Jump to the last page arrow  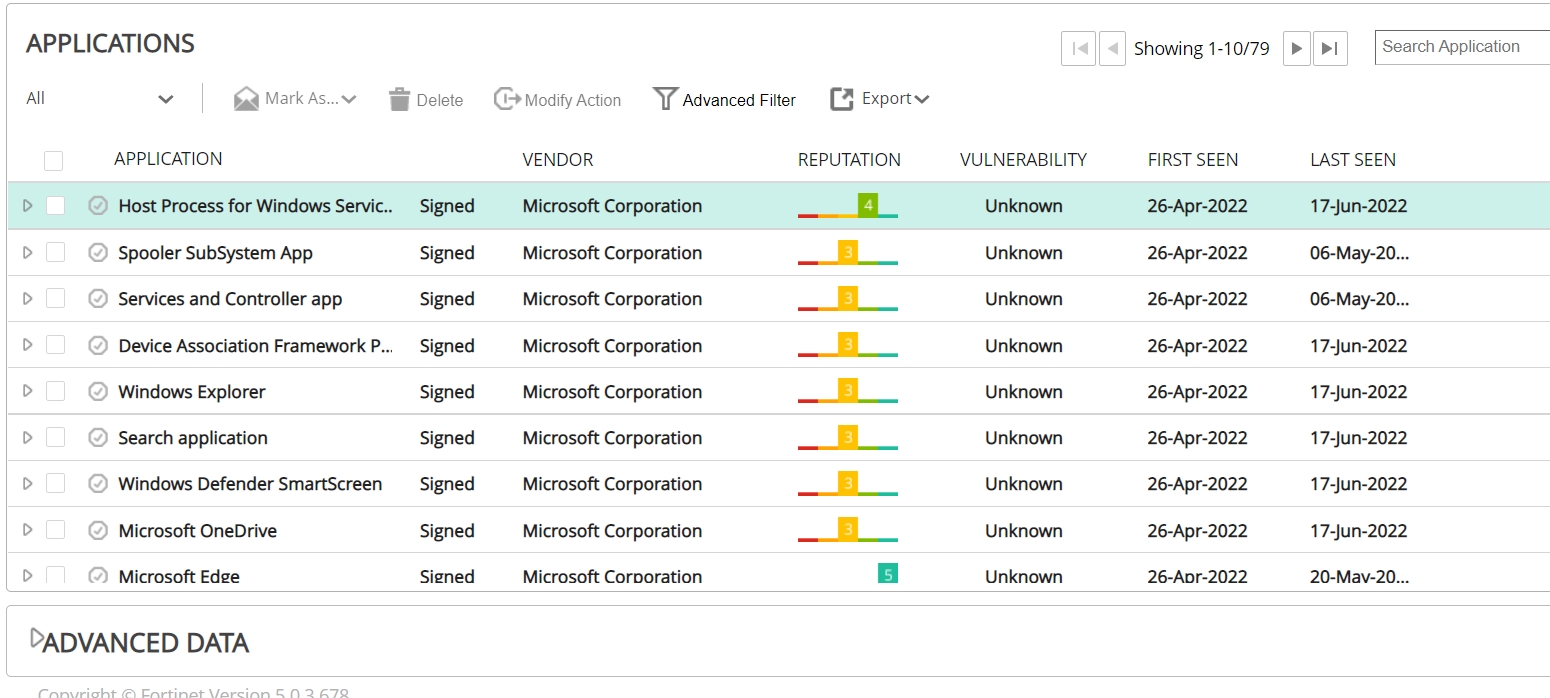1329,48
